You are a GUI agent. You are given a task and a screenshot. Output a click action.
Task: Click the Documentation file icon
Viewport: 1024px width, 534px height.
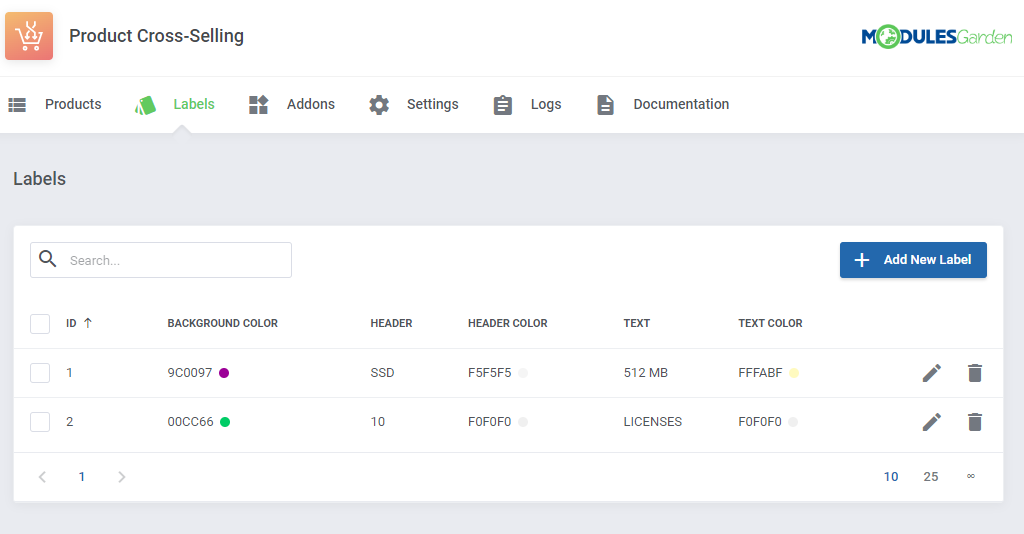pos(605,104)
